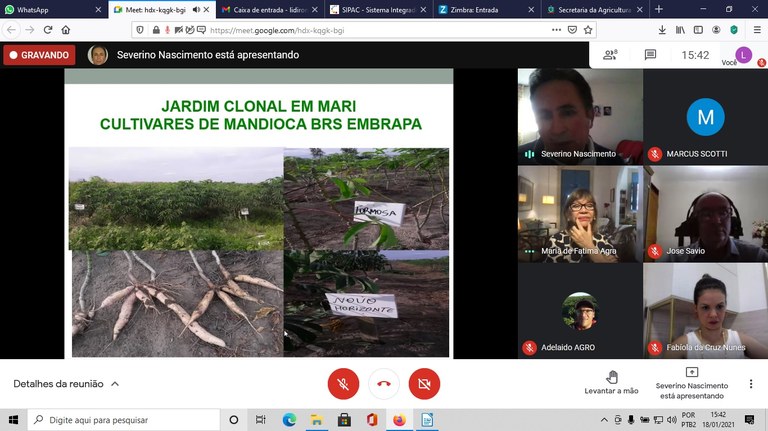The height and width of the screenshot is (431, 768).
Task: Open Firefox from the Windows taskbar
Action: point(399,420)
